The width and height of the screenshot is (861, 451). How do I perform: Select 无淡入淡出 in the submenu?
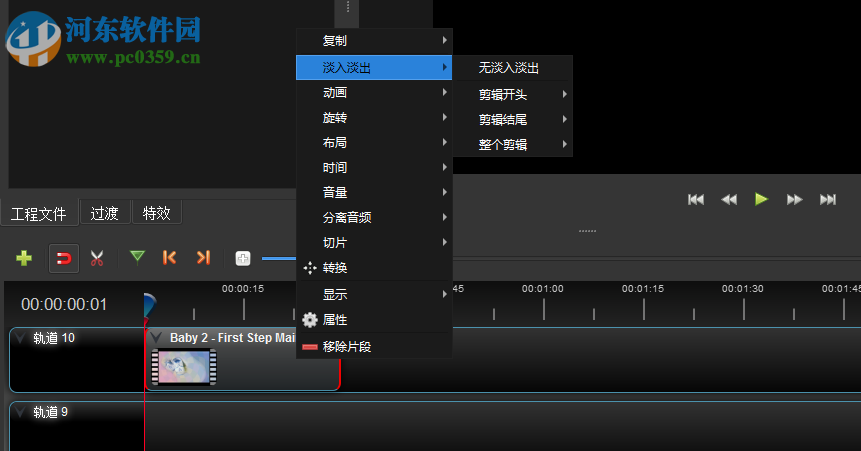[512, 68]
